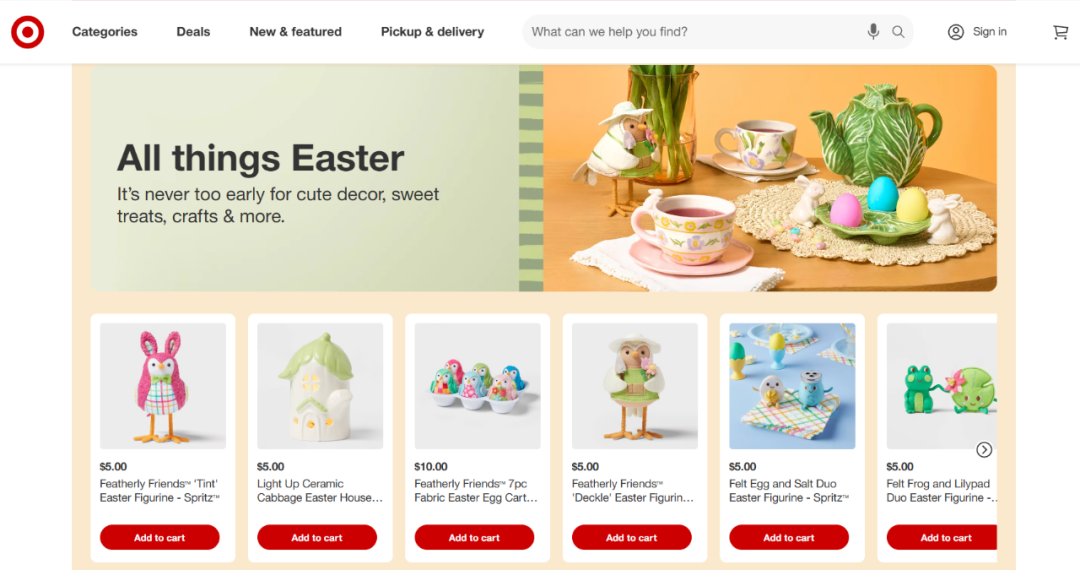Click the Target bullseye logo

(x=28, y=32)
